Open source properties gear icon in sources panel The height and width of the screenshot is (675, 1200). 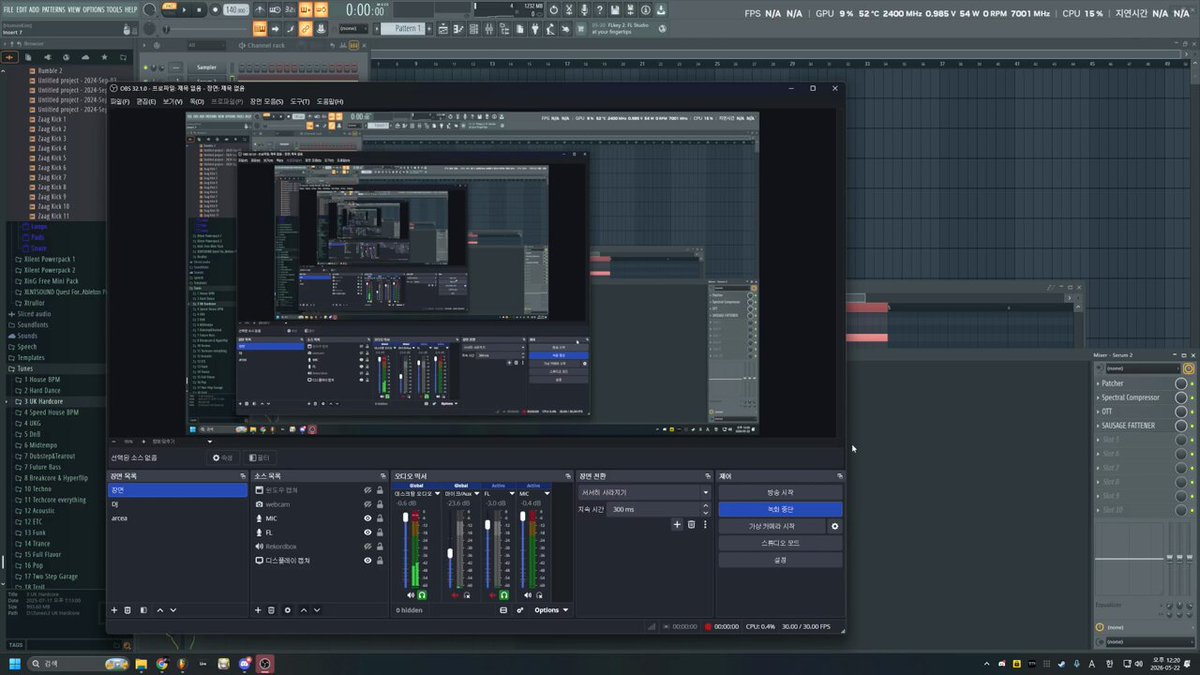click(x=288, y=610)
